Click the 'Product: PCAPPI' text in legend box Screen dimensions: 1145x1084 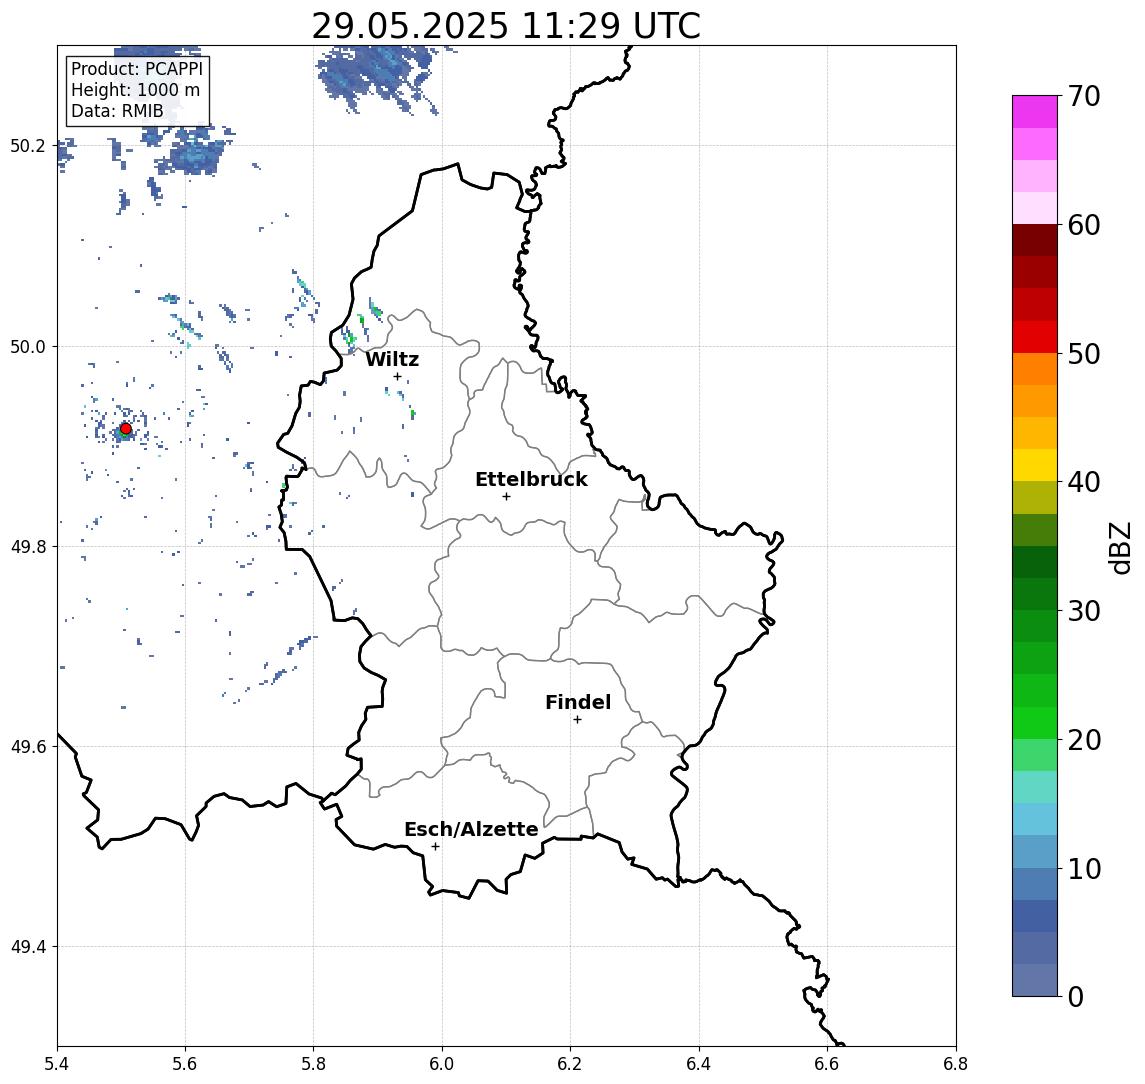point(137,69)
